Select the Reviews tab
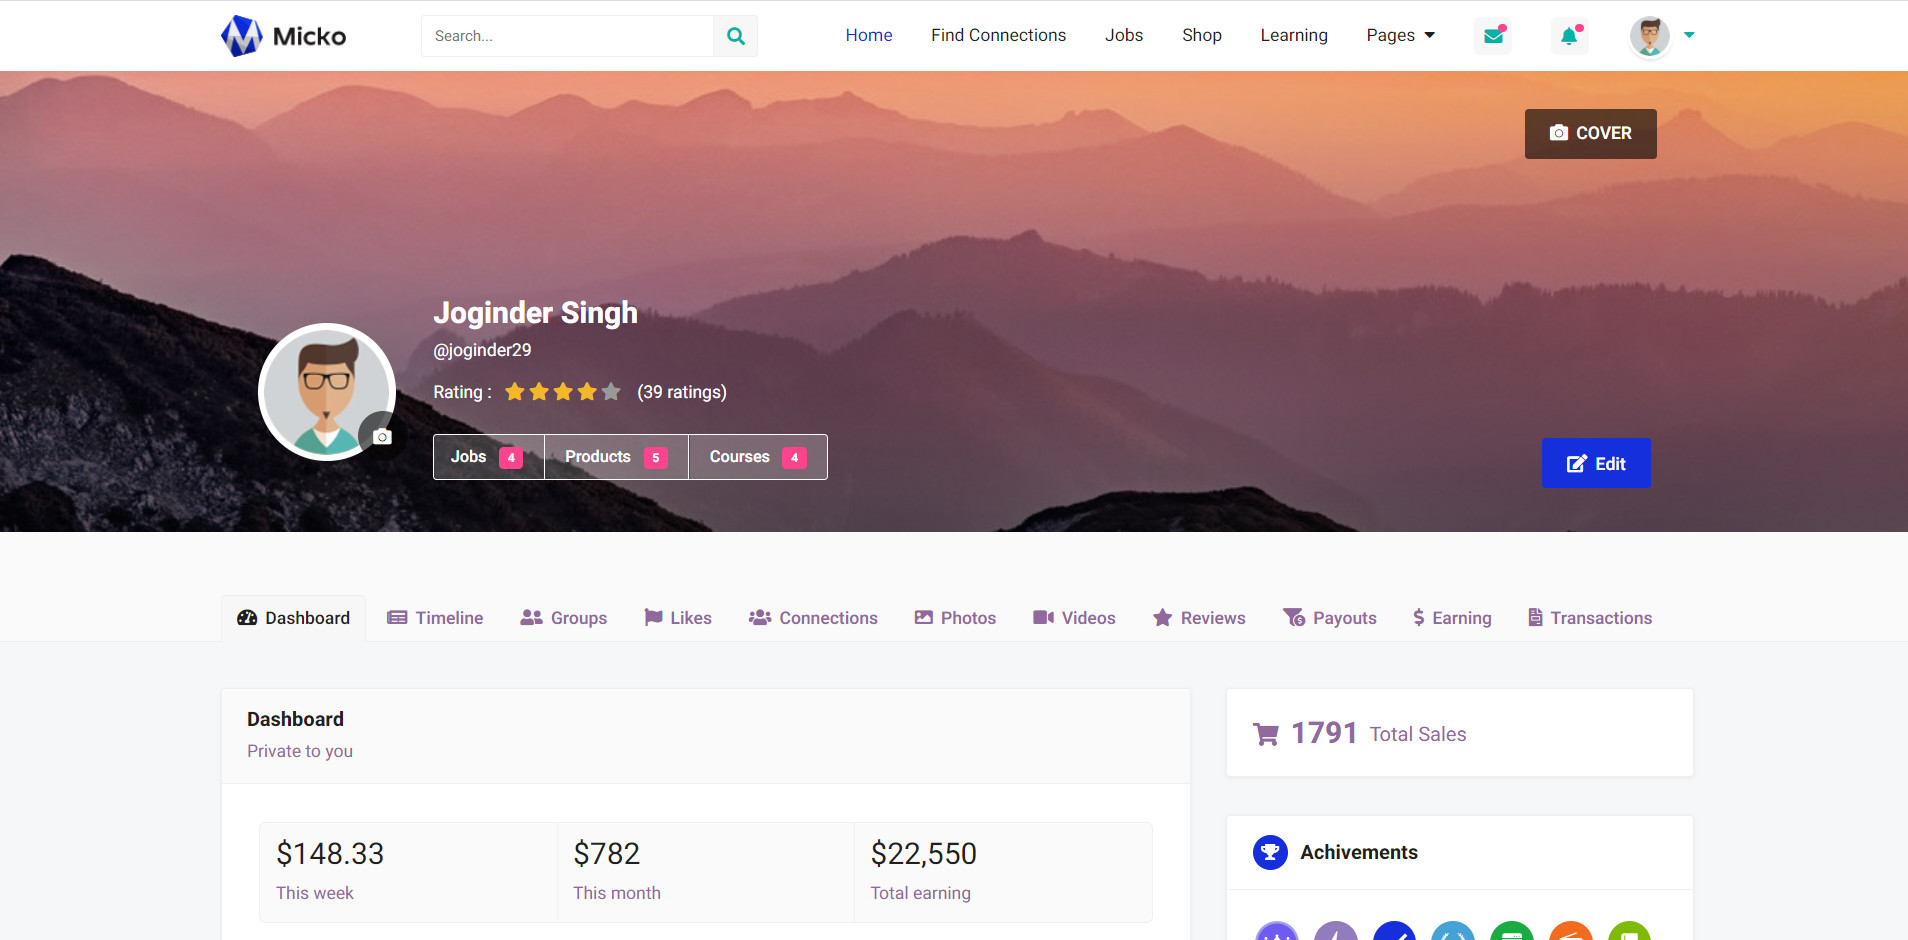The image size is (1908, 940). coord(1199,618)
